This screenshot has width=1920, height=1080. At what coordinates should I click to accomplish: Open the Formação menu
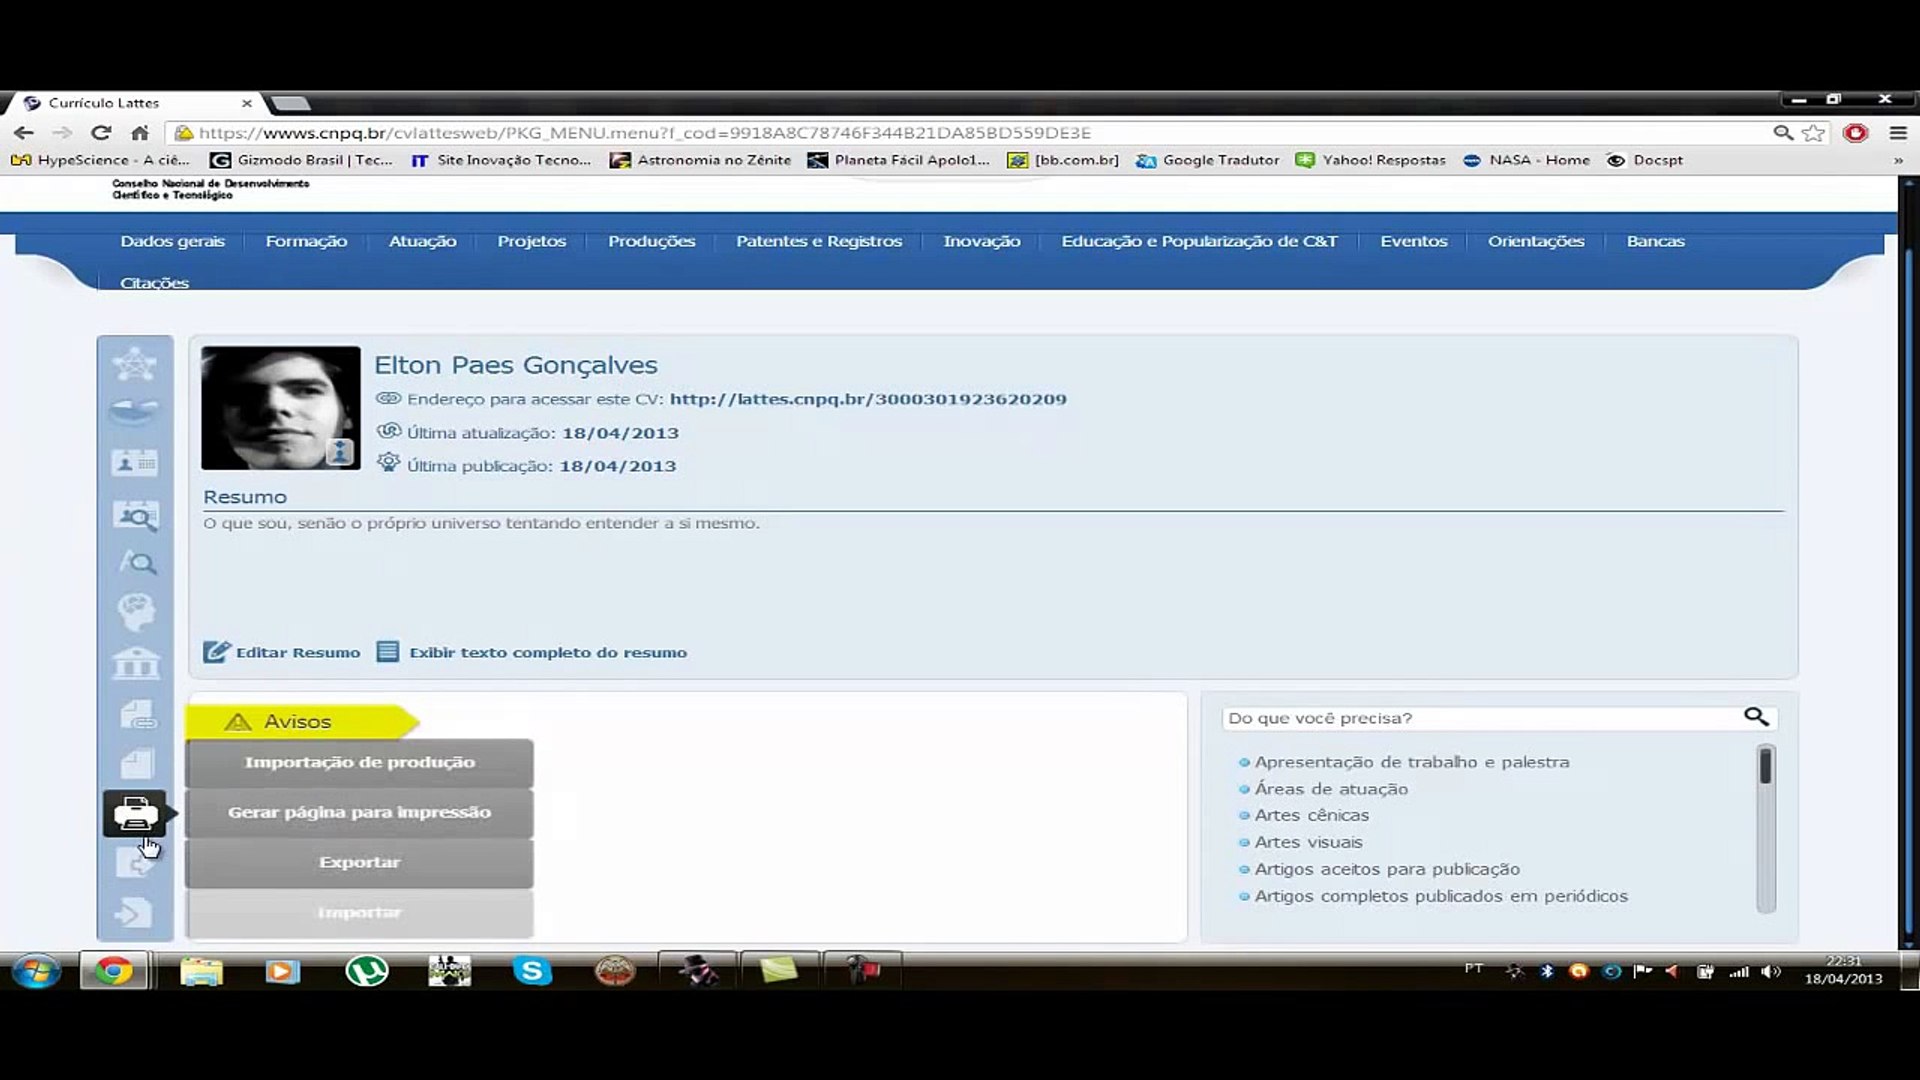[x=306, y=241]
